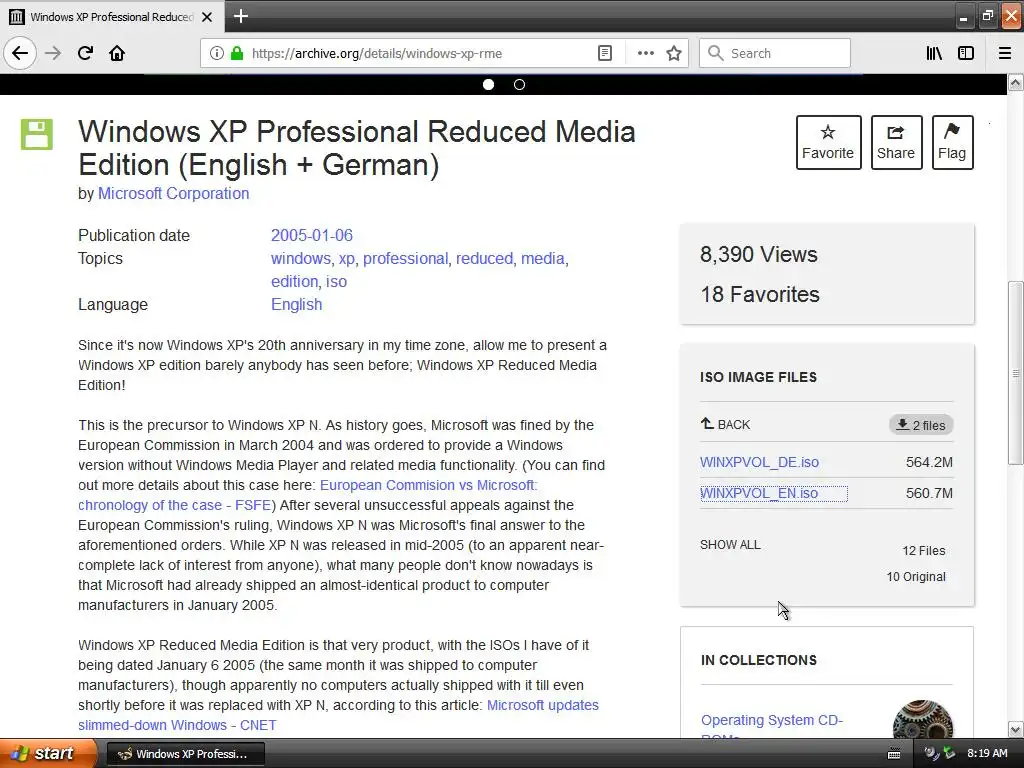Bookmark this page with the star icon
The image size is (1024, 768).
(674, 53)
